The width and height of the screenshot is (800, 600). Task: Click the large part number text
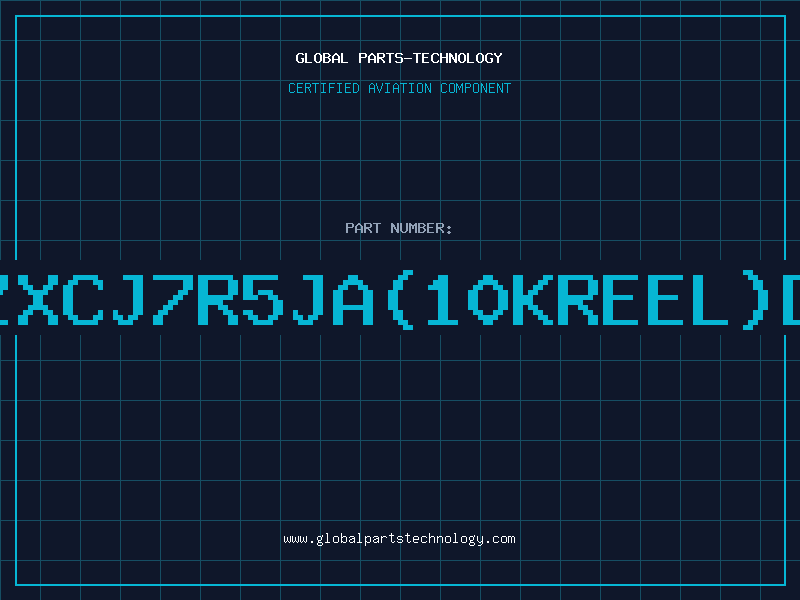400,300
